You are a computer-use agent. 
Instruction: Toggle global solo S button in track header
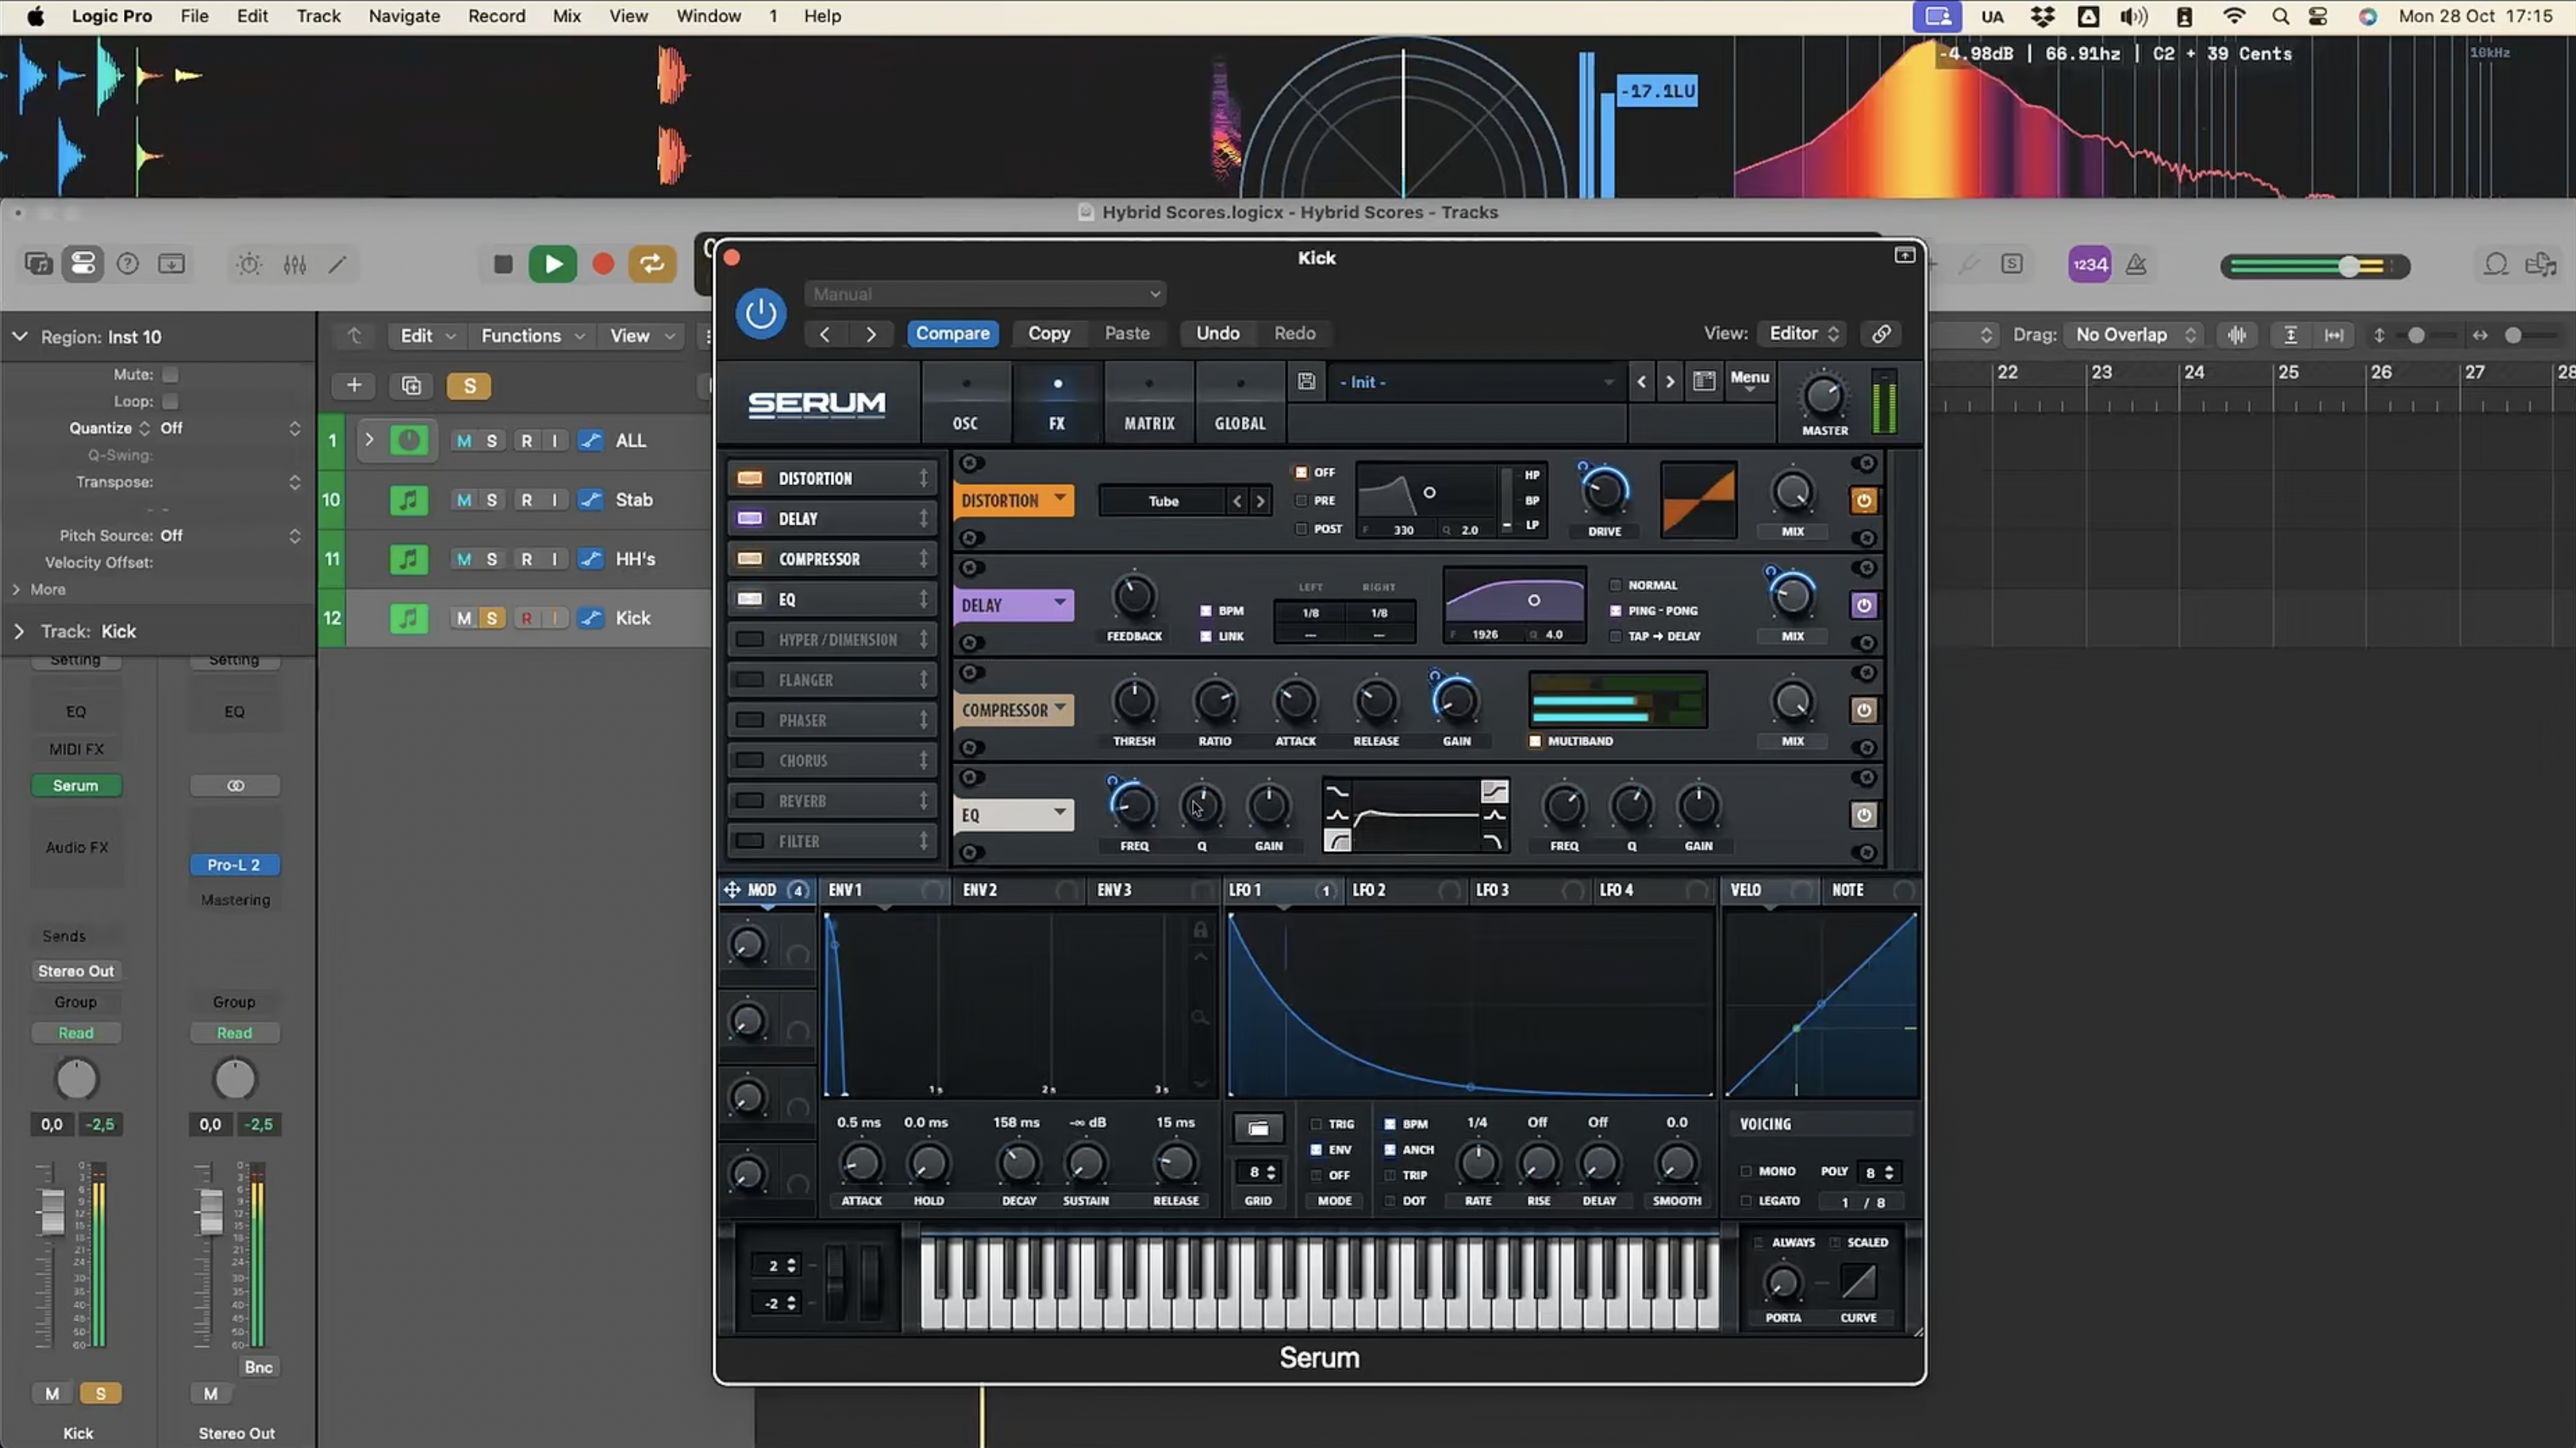tap(469, 386)
